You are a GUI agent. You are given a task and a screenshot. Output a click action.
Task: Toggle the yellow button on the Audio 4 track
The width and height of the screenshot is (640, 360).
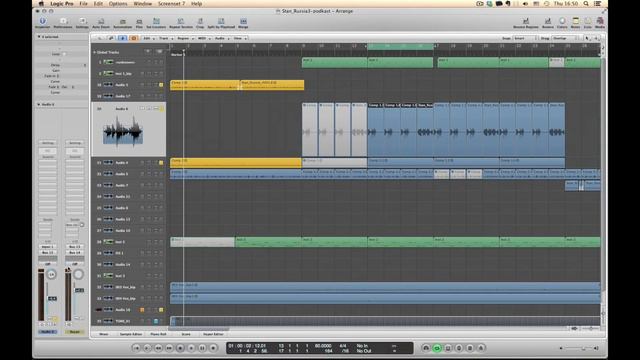pos(161,162)
